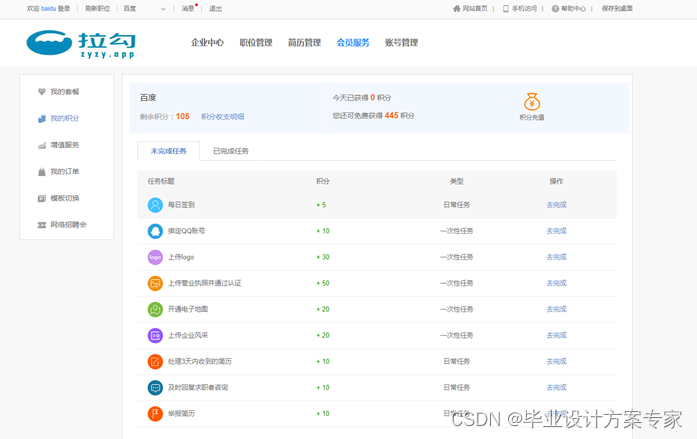Click 去完成 for 每日签到
The width and height of the screenshot is (697, 439).
(x=557, y=205)
